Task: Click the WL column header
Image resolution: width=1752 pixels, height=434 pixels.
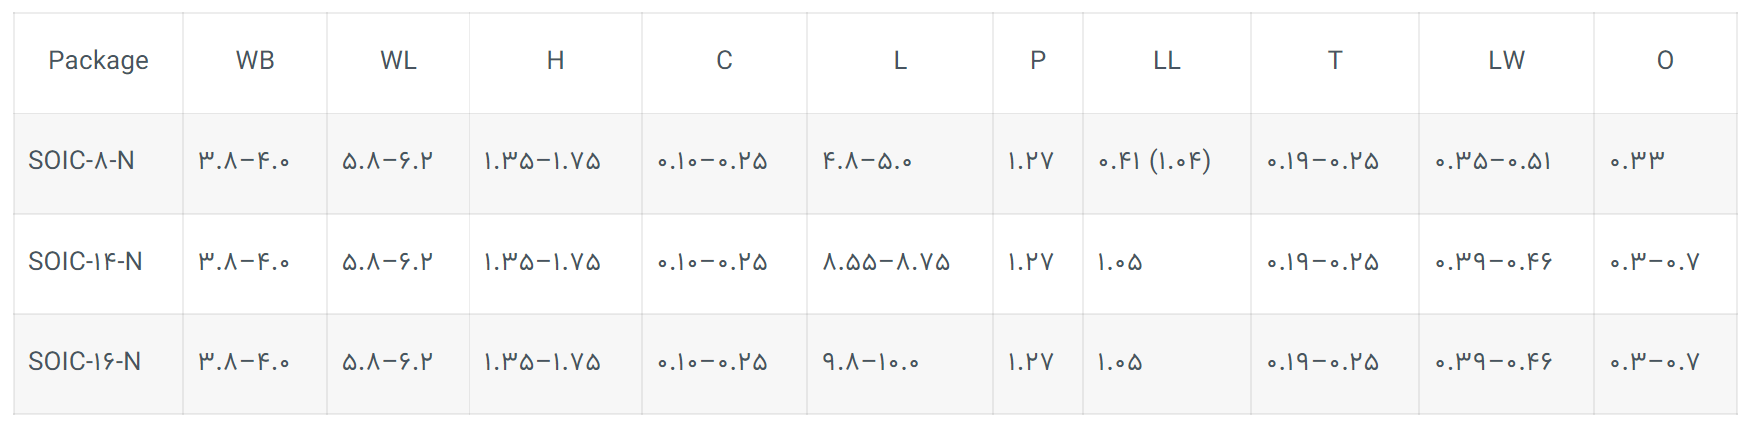Action: point(398,61)
